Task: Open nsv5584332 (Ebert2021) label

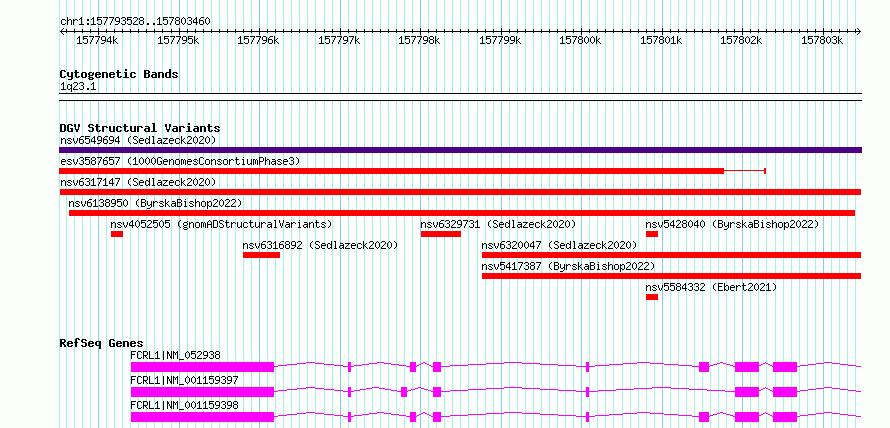Action: pyautogui.click(x=711, y=287)
